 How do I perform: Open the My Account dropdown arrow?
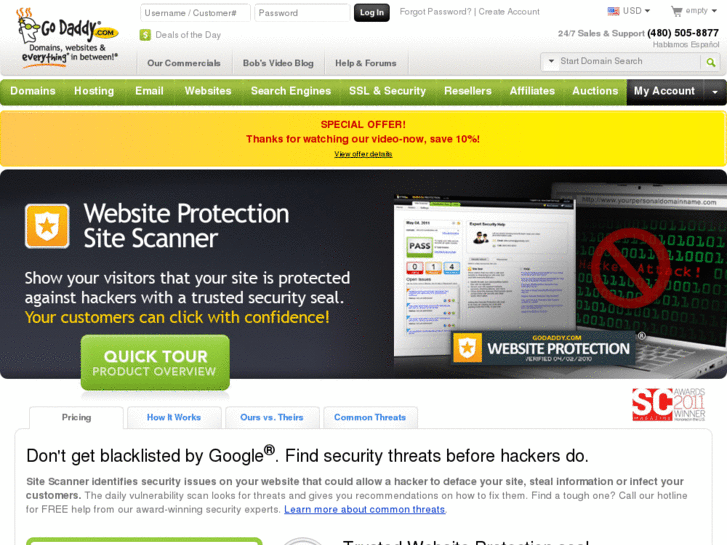click(714, 92)
